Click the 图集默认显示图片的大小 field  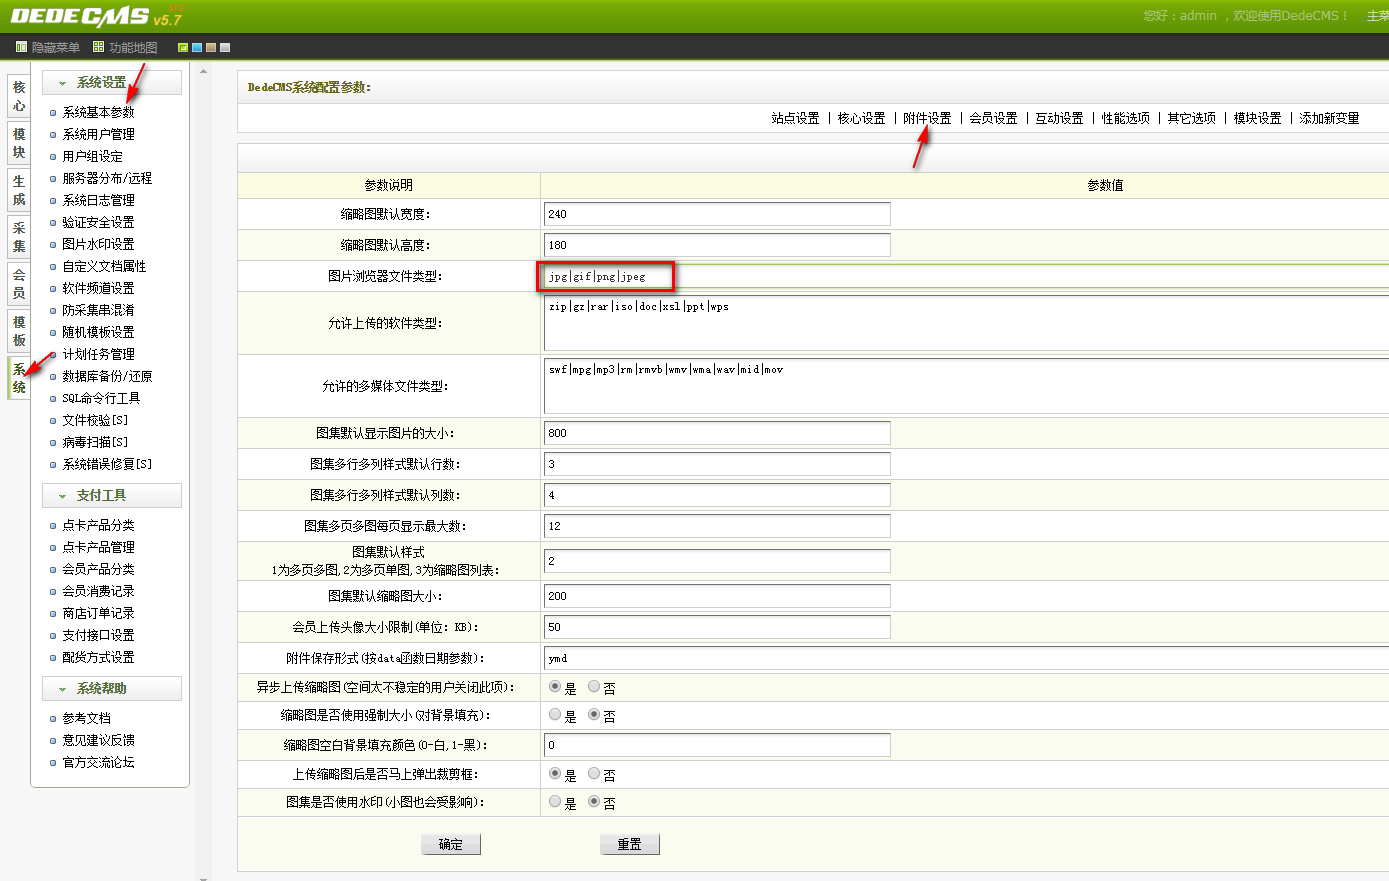[717, 433]
